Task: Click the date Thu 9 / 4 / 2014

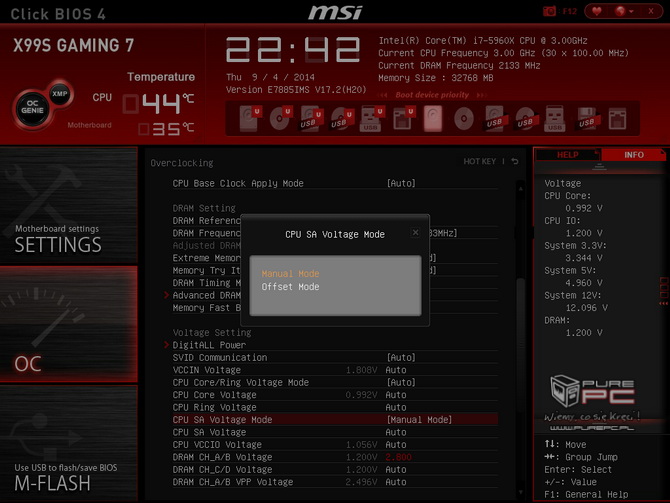Action: click(x=270, y=77)
